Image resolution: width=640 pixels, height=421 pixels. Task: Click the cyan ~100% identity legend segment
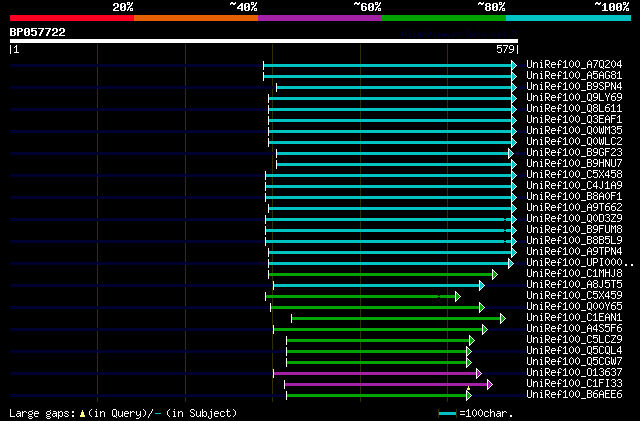coord(568,18)
